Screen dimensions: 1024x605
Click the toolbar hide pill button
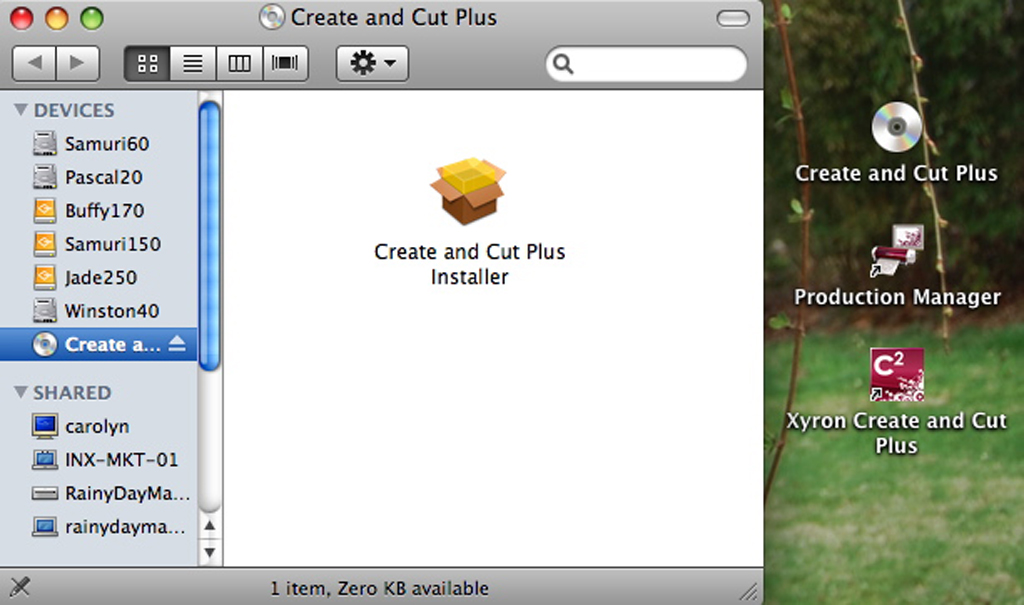click(733, 18)
